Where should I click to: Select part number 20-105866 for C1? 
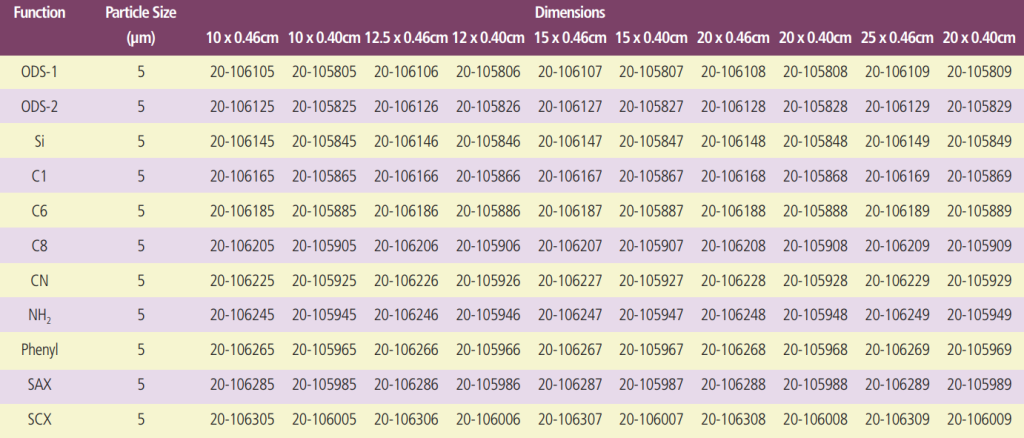(x=487, y=176)
